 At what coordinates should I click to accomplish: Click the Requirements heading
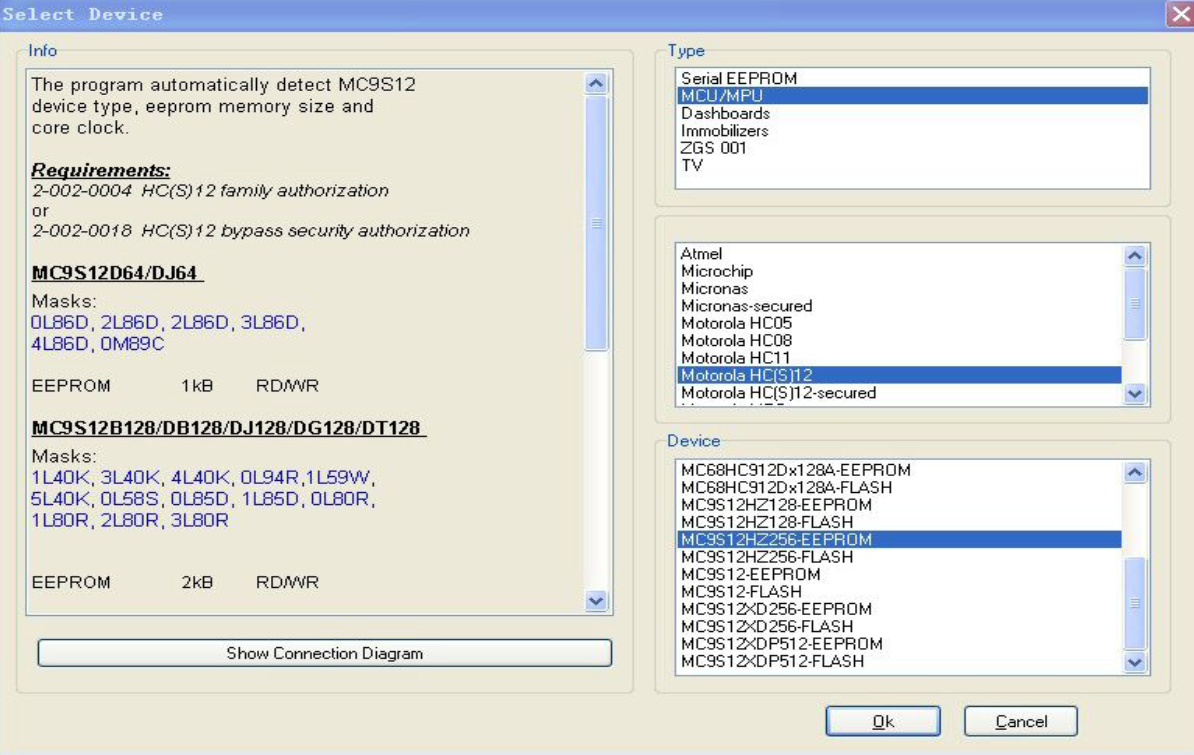point(101,170)
